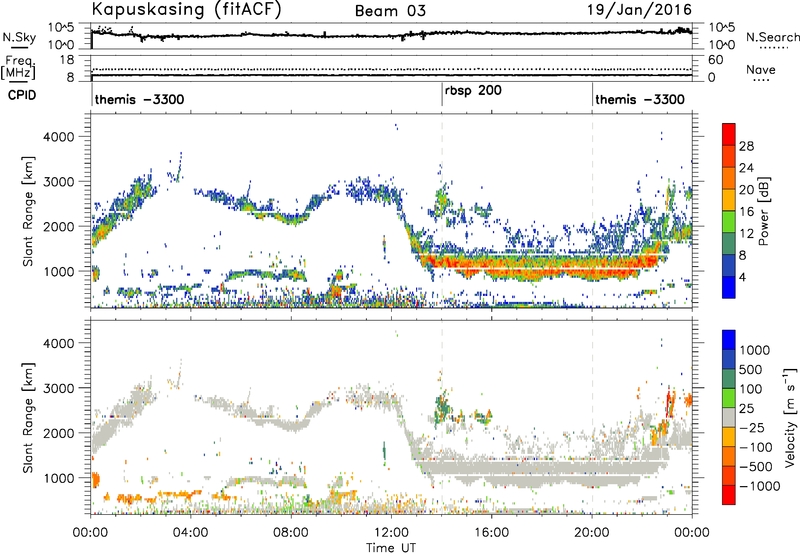The height and width of the screenshot is (554, 800).
Task: Click the '1000' tick on the Velocity colorbar
Action: [755, 350]
